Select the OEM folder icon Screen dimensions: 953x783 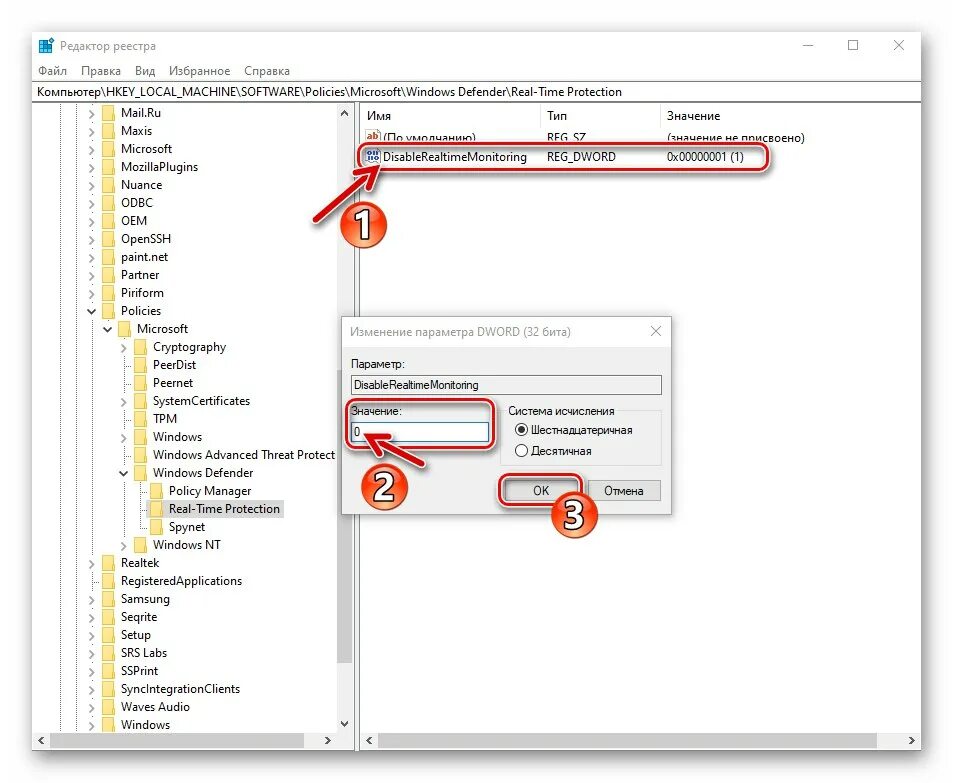(108, 221)
